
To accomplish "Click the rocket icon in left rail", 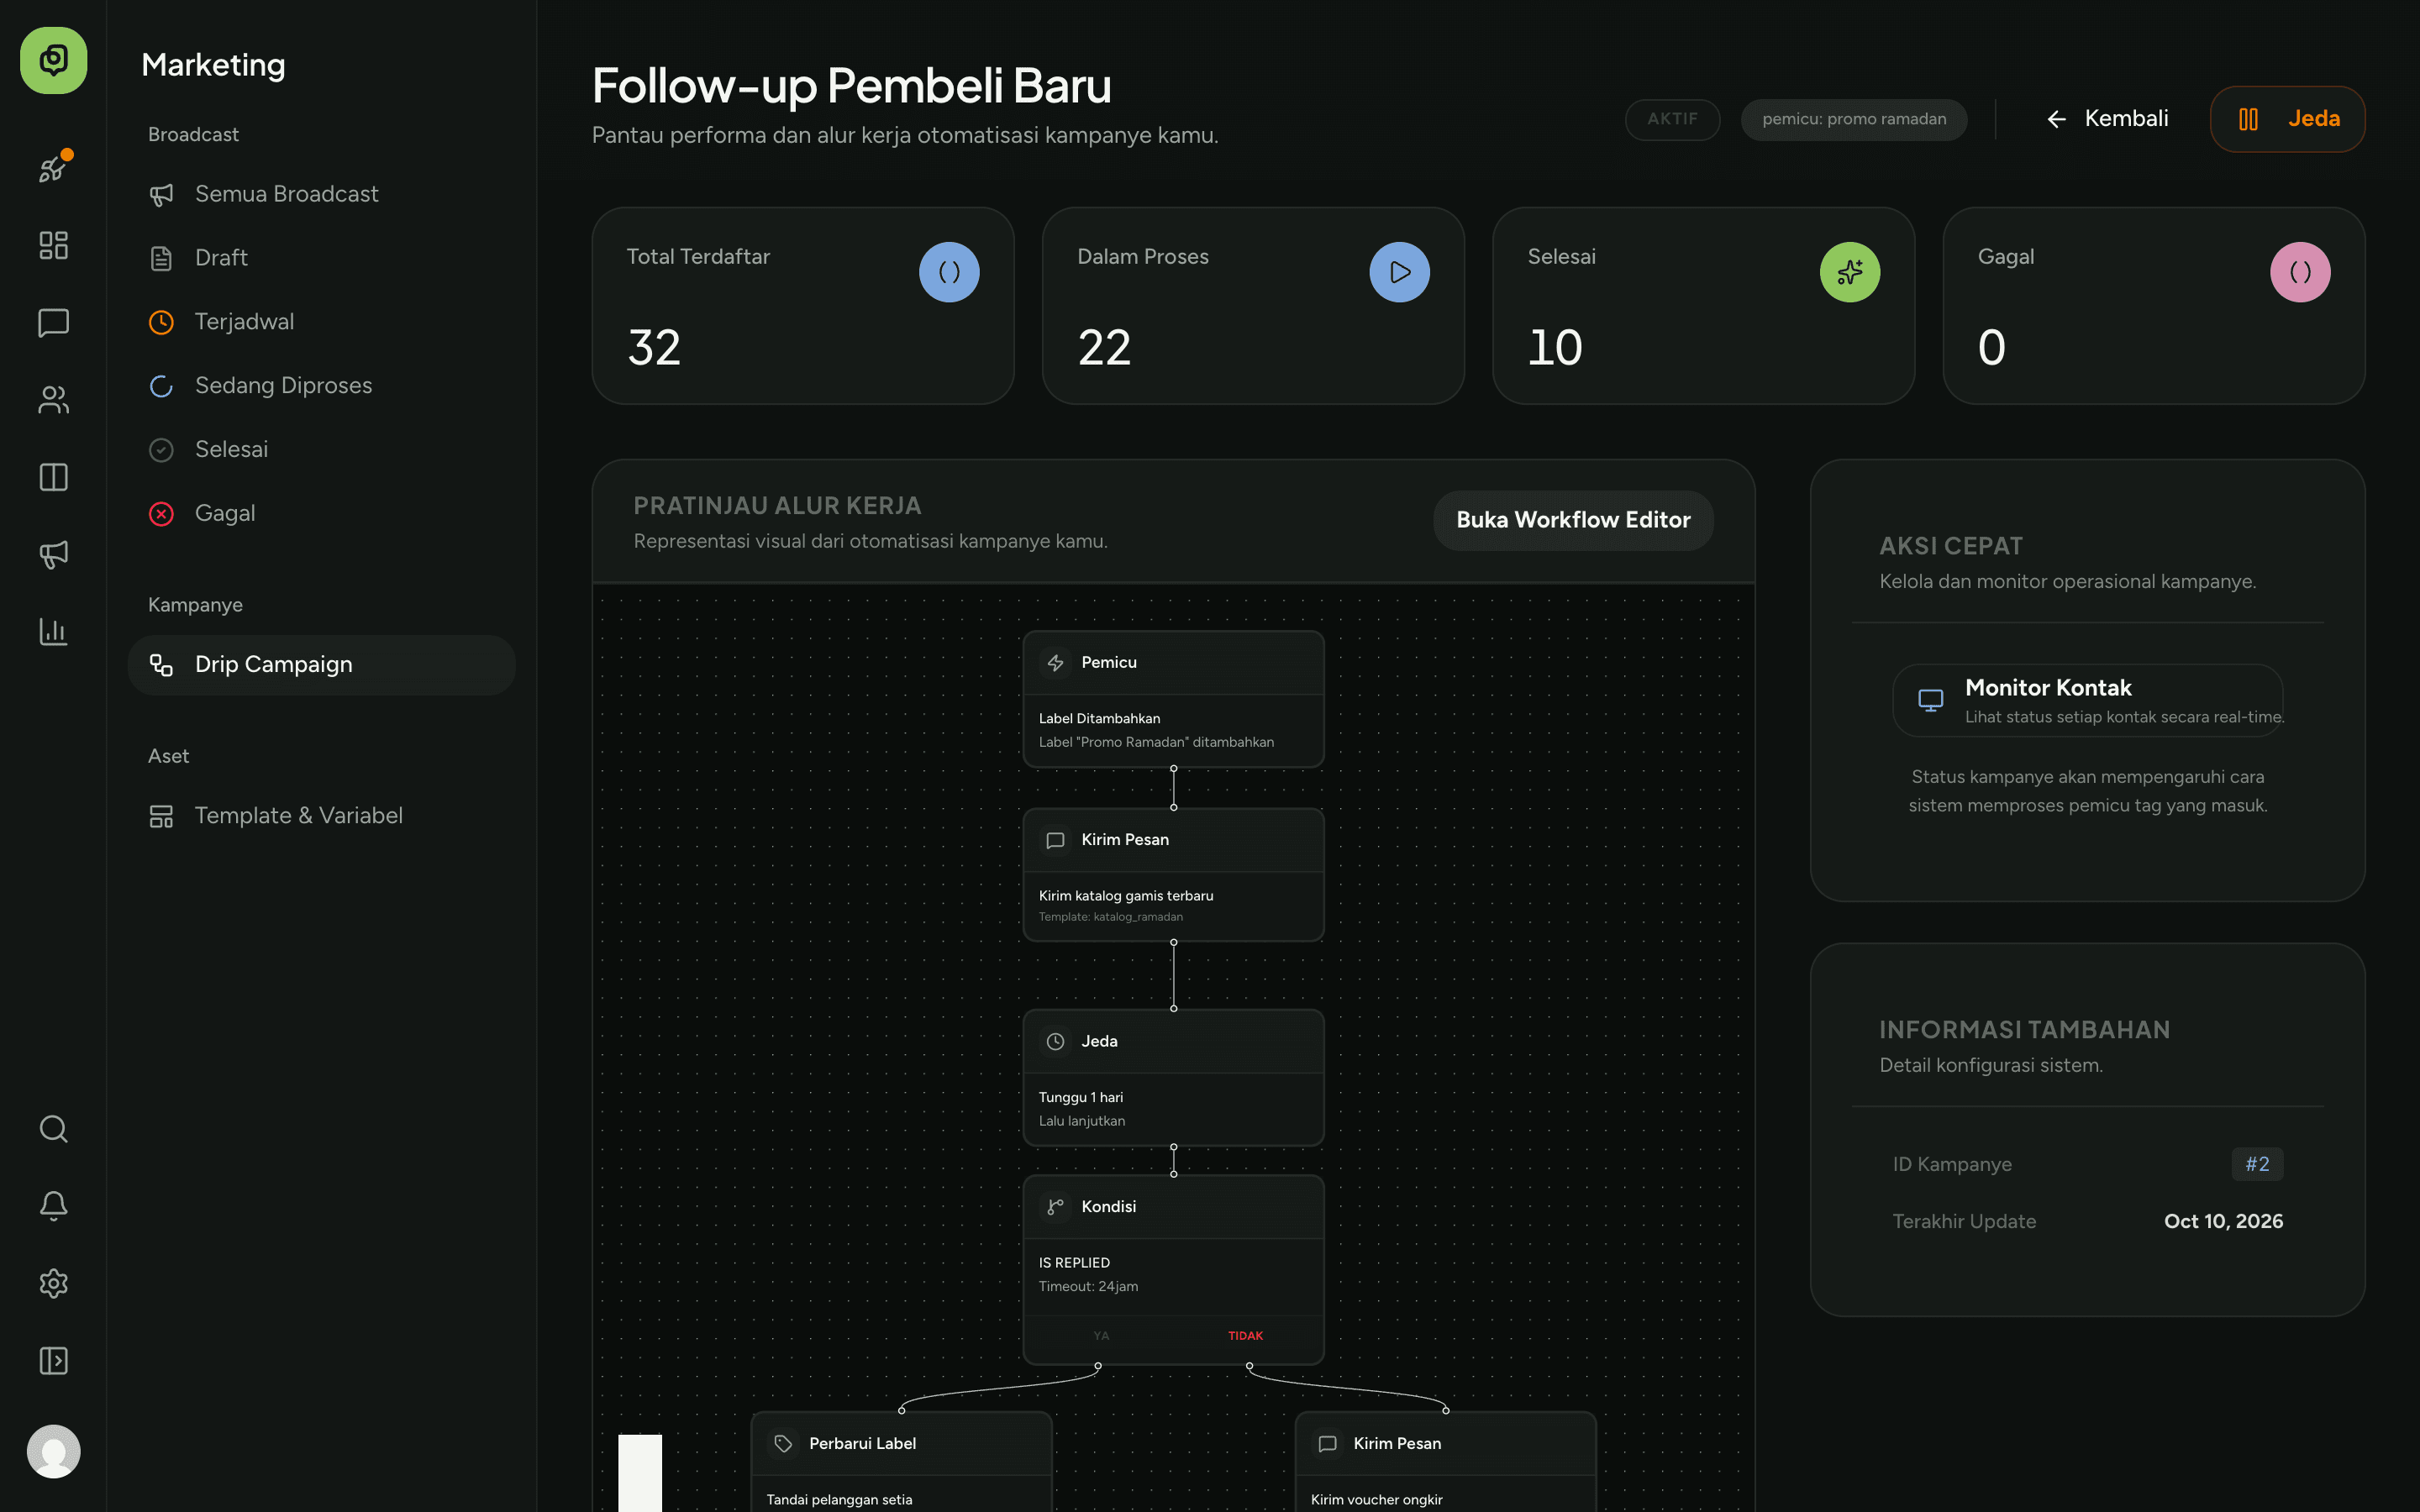I will point(53,169).
